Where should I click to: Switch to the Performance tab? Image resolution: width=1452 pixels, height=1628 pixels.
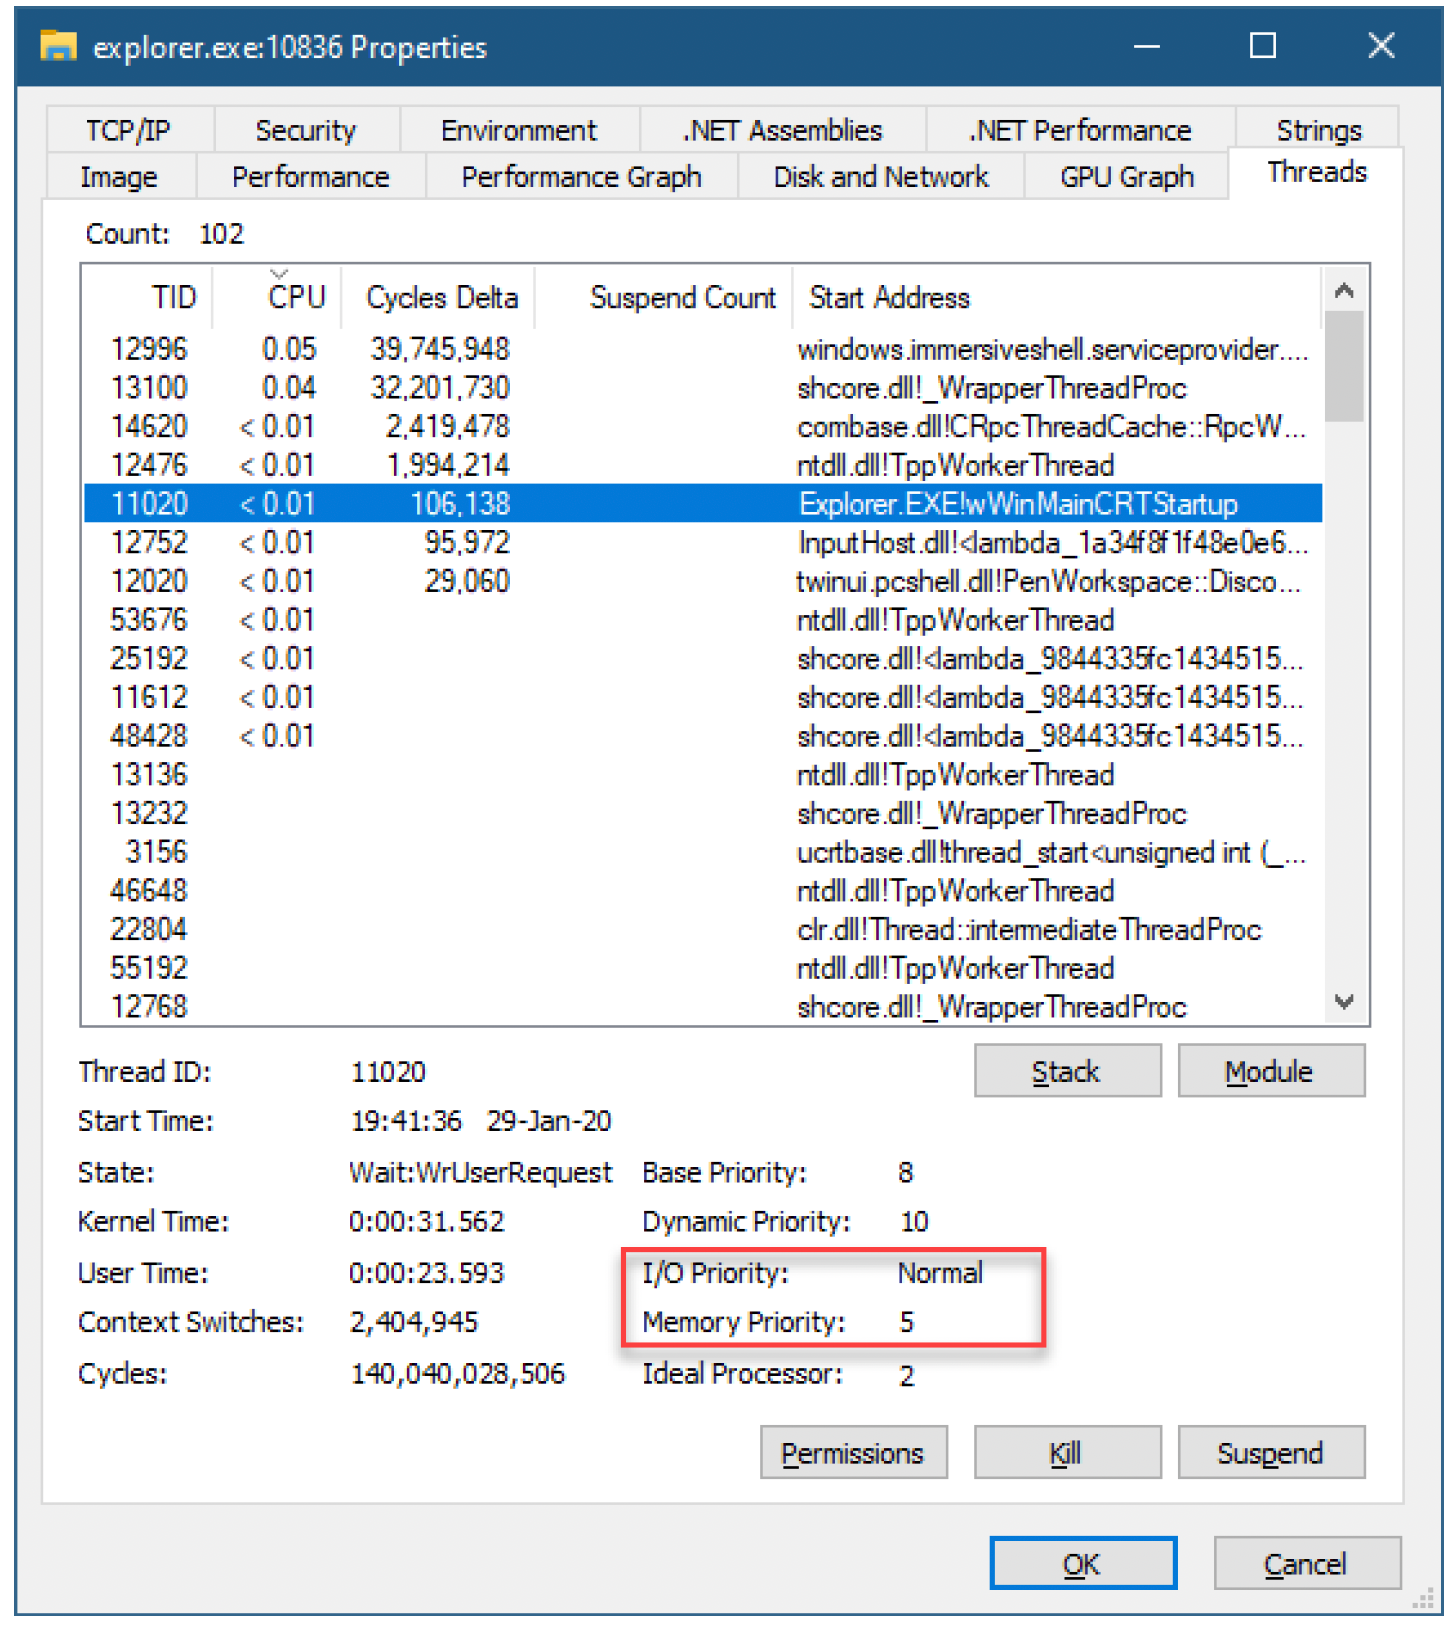click(x=310, y=177)
